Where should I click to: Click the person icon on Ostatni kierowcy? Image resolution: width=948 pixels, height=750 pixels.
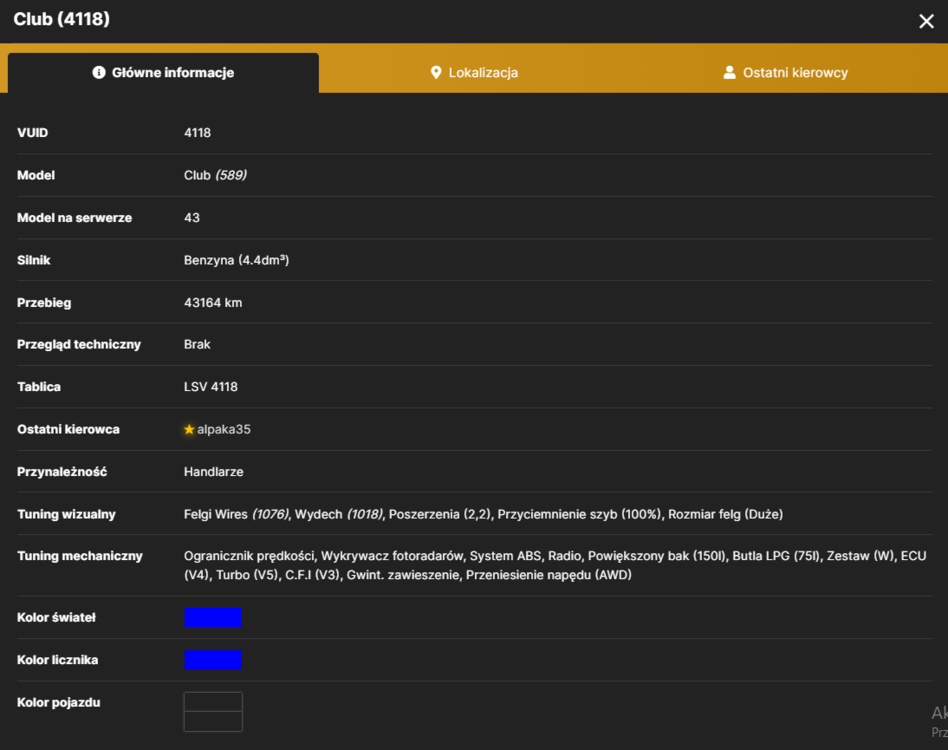(x=729, y=73)
